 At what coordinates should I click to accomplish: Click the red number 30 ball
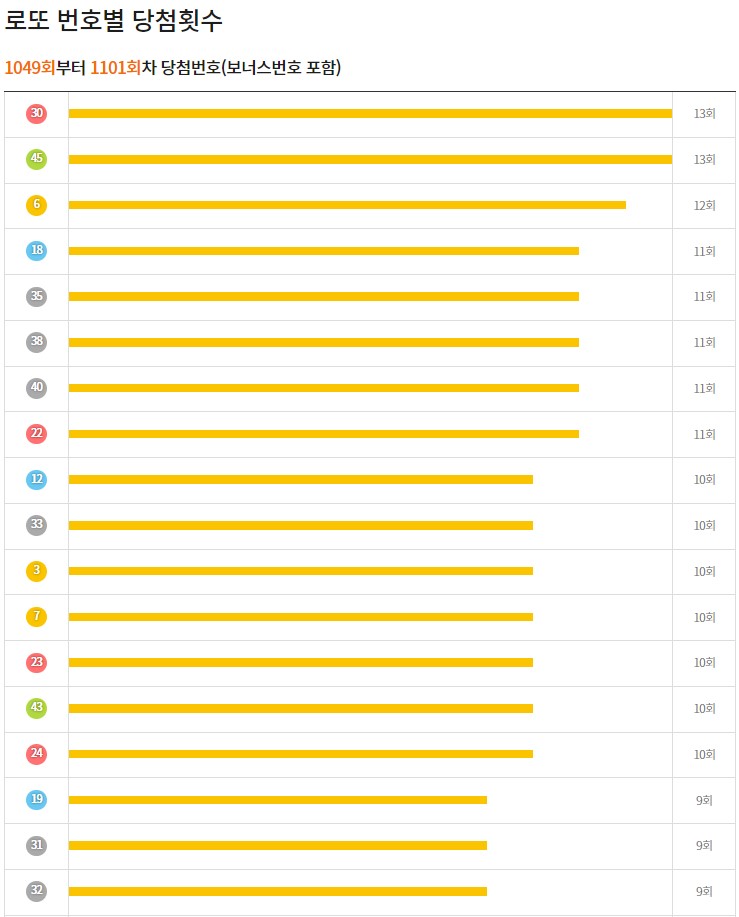(36, 113)
